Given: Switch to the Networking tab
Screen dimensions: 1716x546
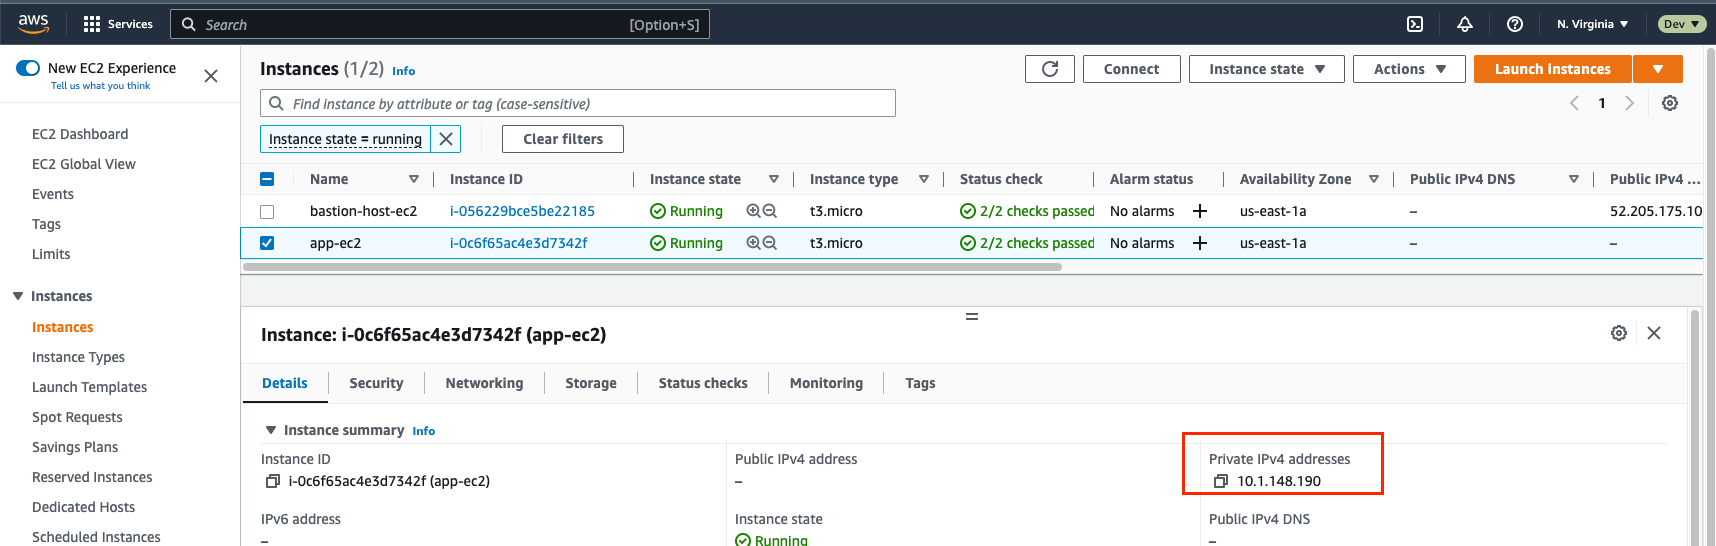Looking at the screenshot, I should (x=484, y=383).
